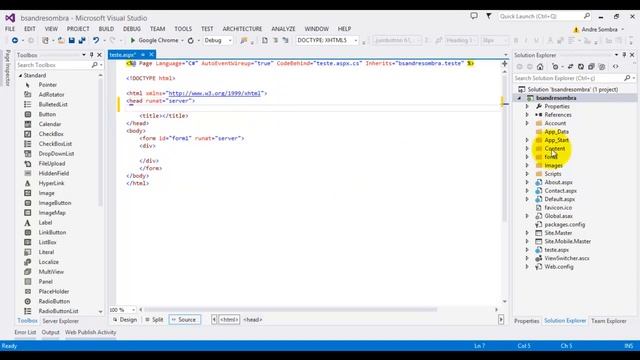Click the notifications filter icon in title bar
This screenshot has height=360, width=640.
click(x=488, y=16)
